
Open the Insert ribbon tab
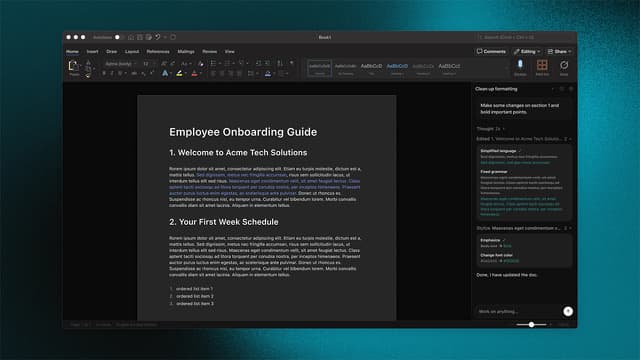pyautogui.click(x=92, y=52)
